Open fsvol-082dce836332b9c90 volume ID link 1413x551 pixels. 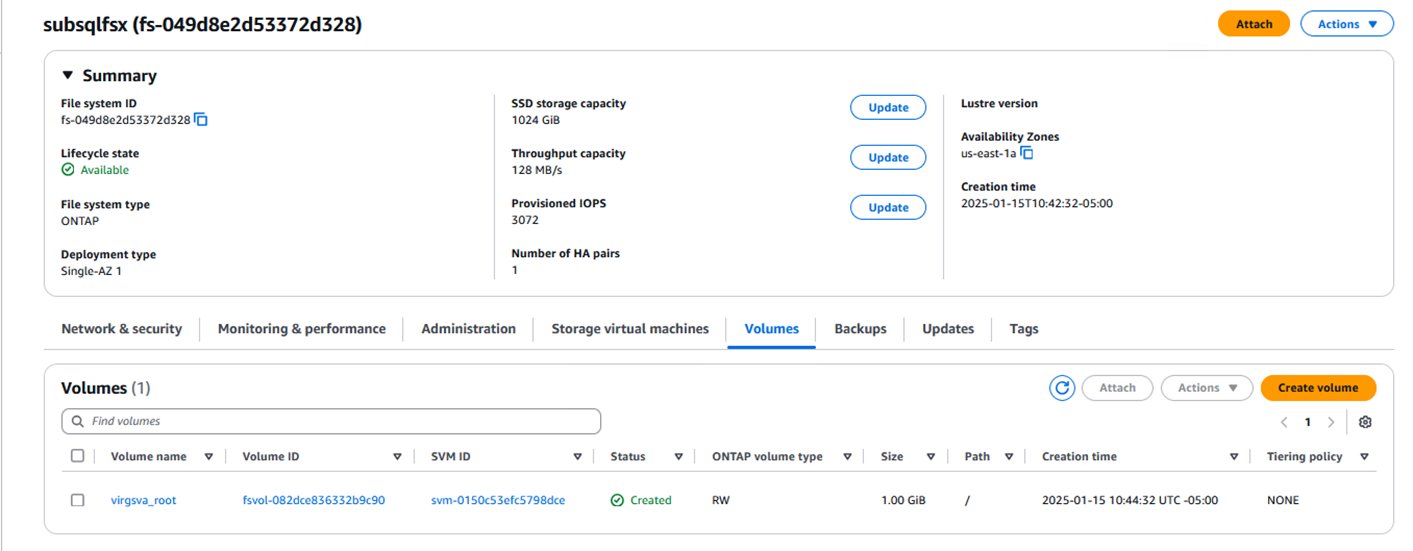[x=313, y=500]
